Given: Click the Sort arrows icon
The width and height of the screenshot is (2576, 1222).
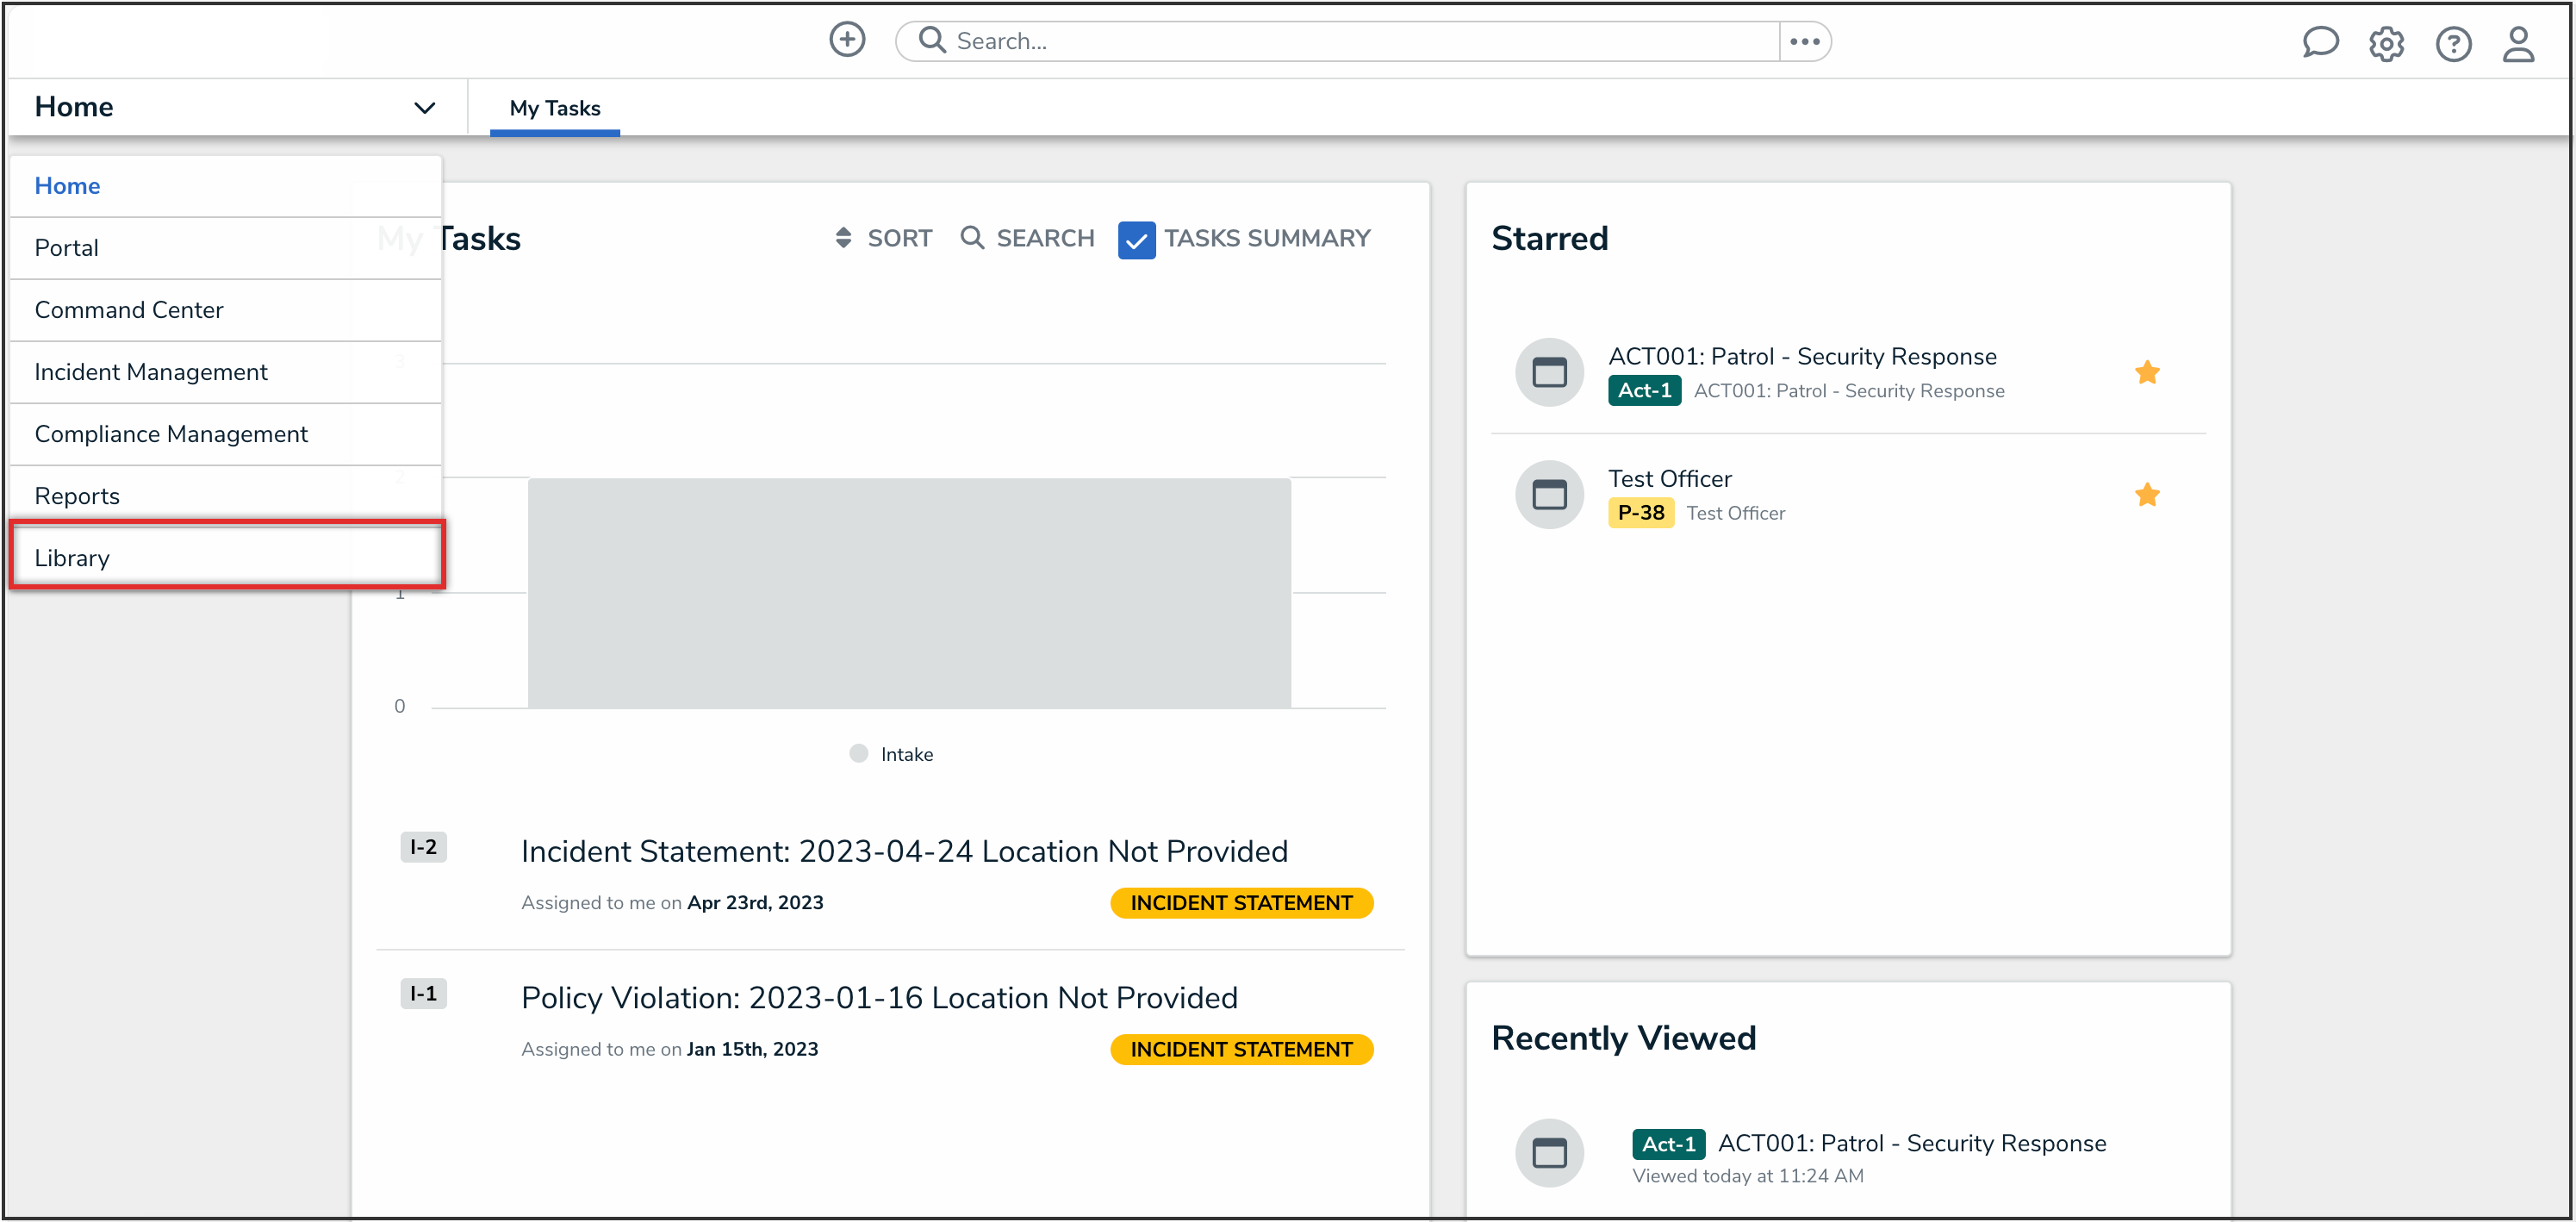Looking at the screenshot, I should click(843, 238).
